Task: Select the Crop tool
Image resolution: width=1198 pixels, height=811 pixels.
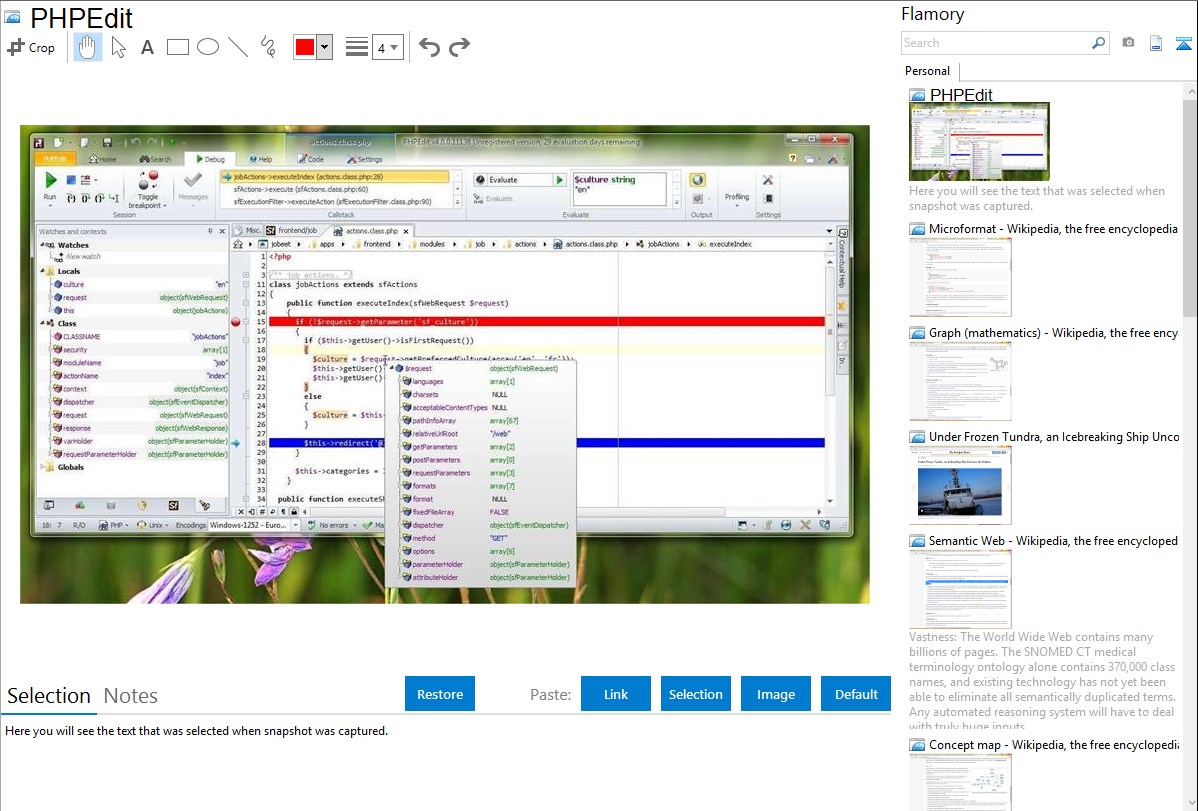Action: [x=31, y=47]
